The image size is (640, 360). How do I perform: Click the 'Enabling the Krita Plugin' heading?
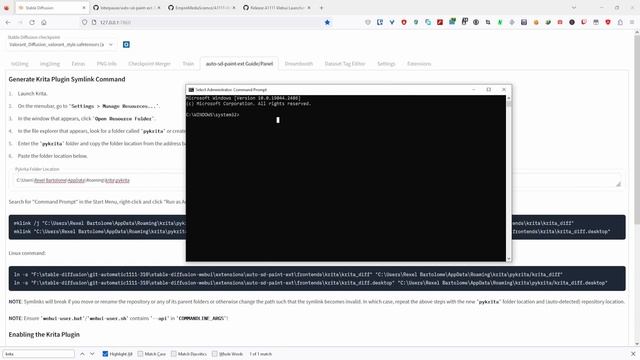pos(44,334)
